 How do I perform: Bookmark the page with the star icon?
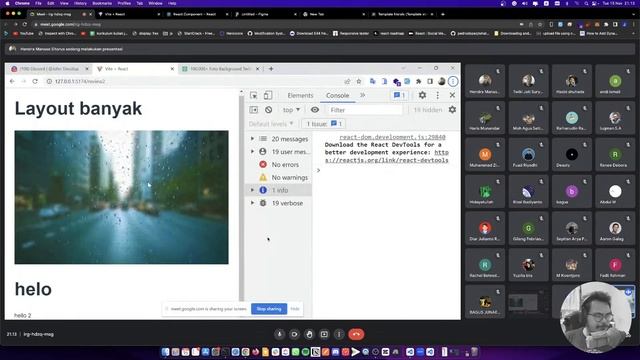359,82
